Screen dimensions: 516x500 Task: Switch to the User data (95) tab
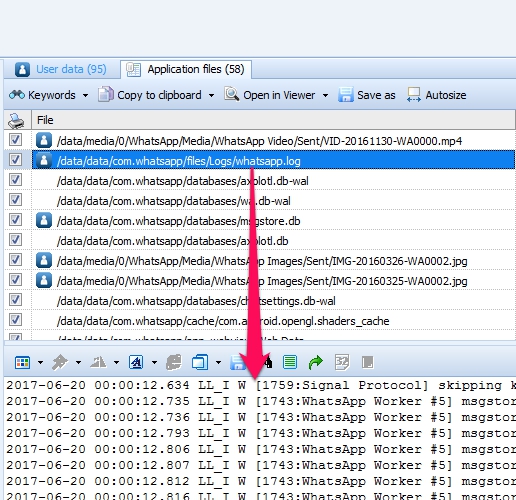click(61, 69)
